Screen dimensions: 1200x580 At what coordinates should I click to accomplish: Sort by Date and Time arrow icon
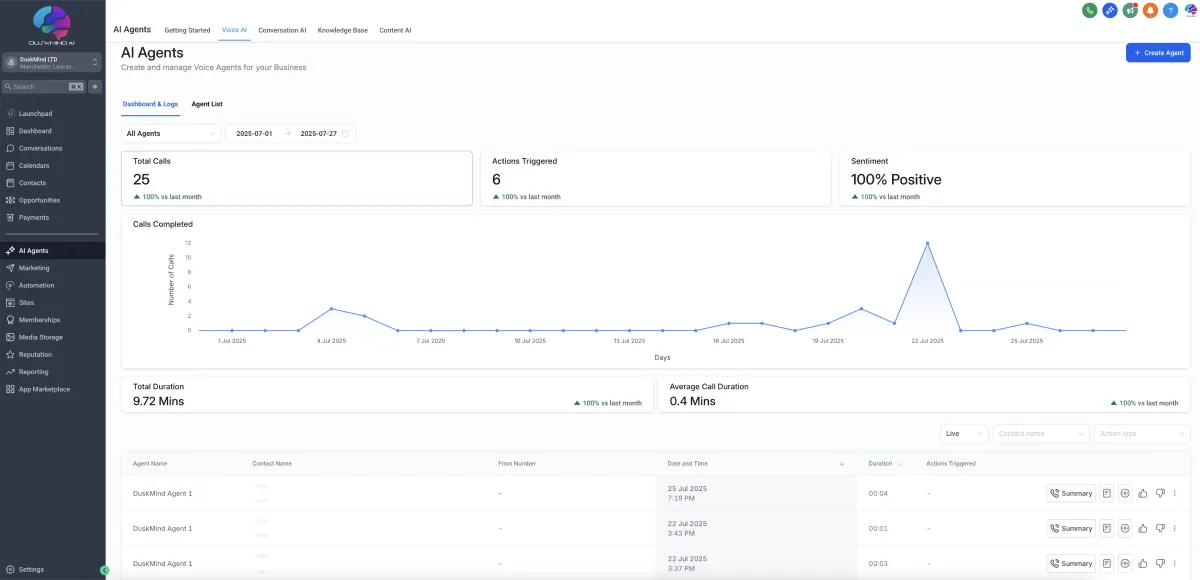pos(842,464)
